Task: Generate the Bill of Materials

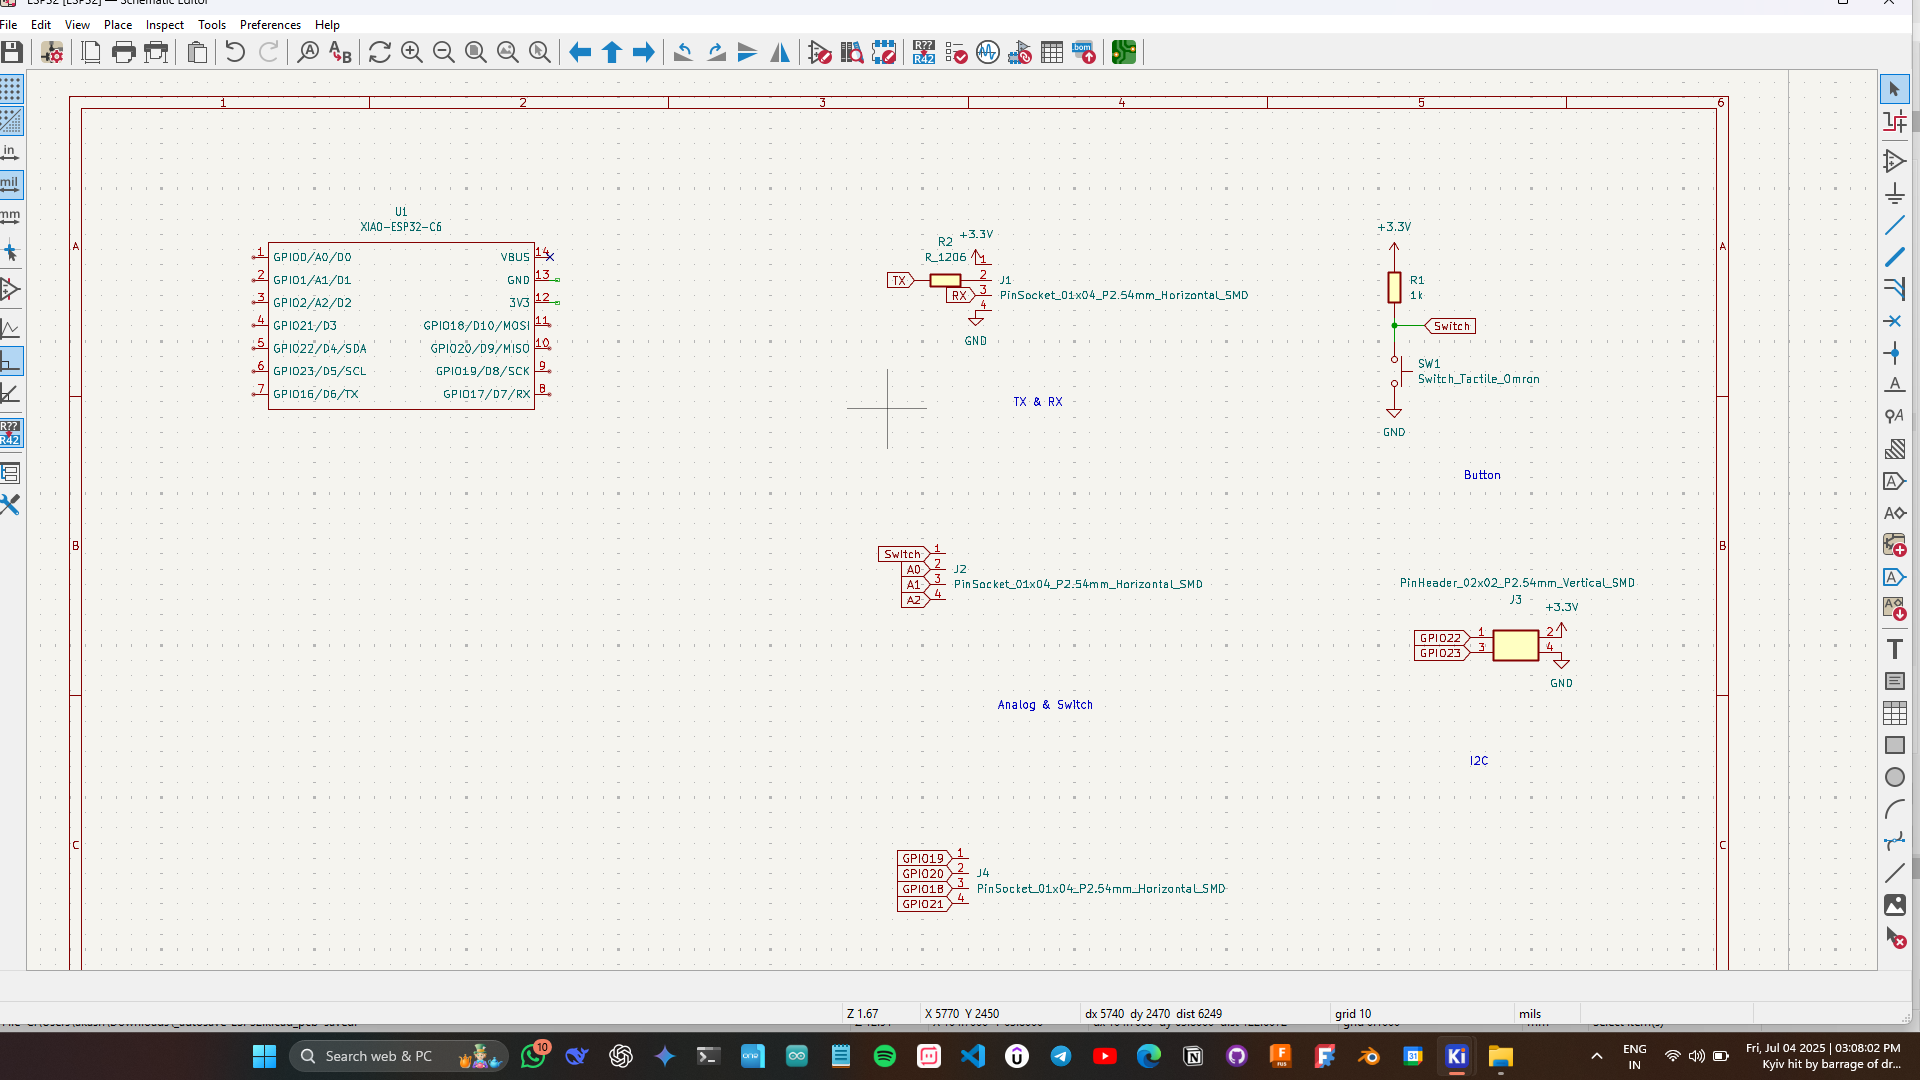Action: tap(1084, 52)
